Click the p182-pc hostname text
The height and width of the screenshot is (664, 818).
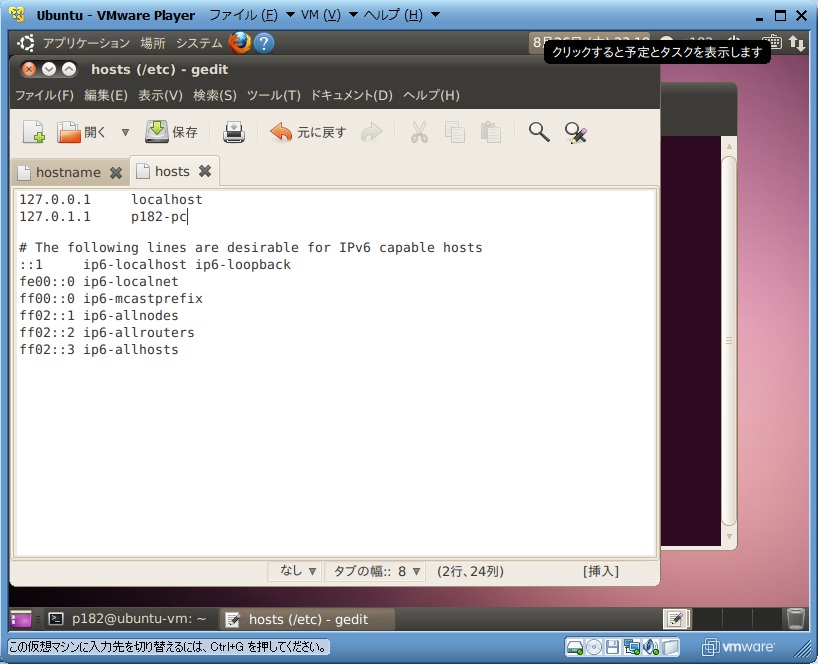pyautogui.click(x=159, y=216)
